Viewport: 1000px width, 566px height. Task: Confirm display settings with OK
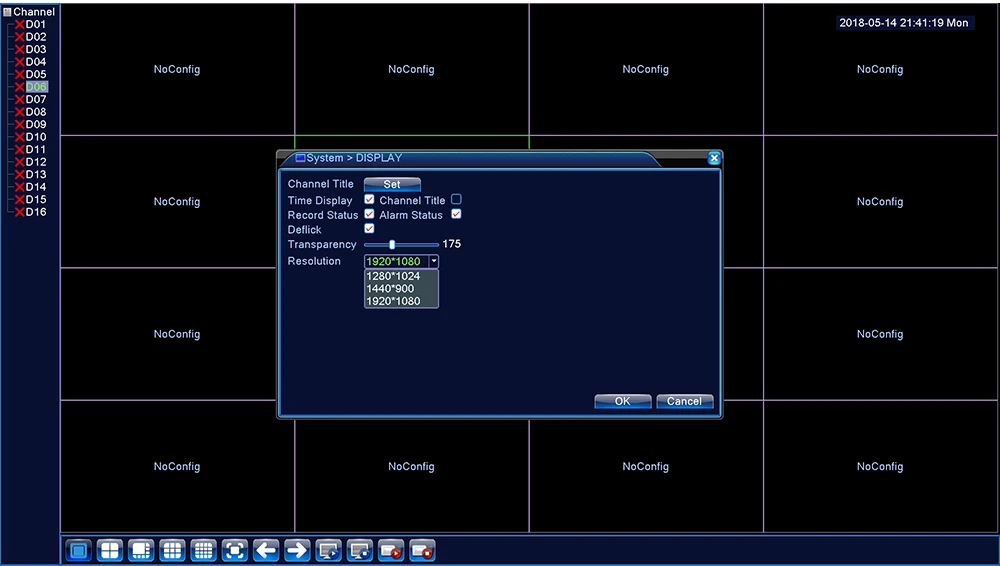point(622,401)
